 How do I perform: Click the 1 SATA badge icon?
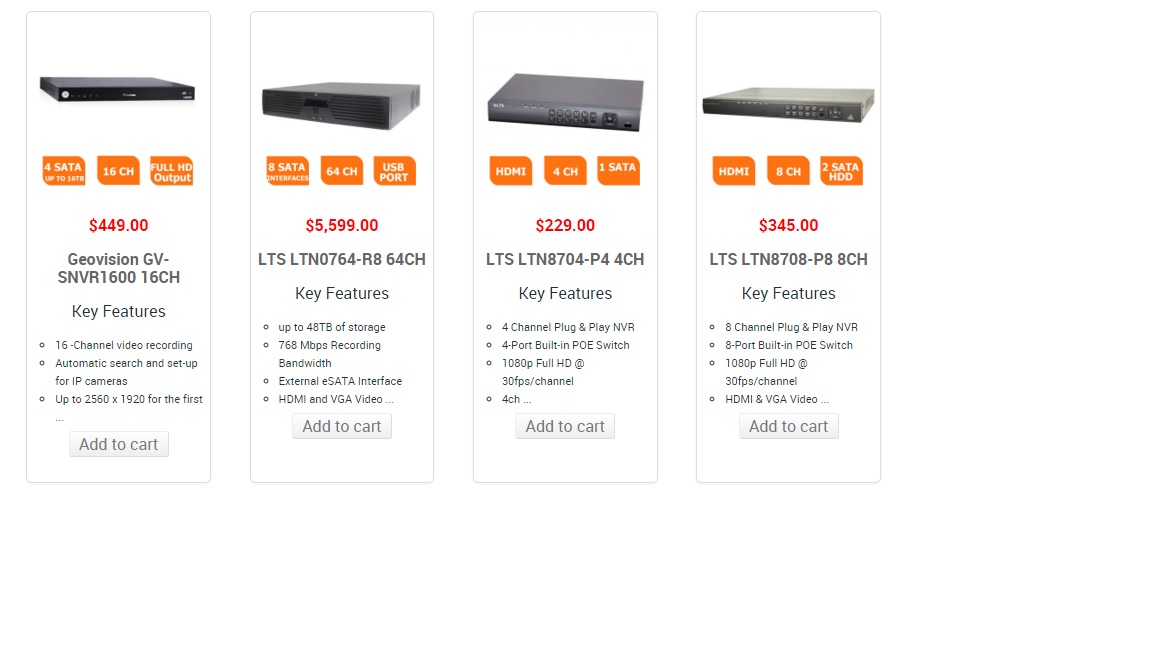618,171
